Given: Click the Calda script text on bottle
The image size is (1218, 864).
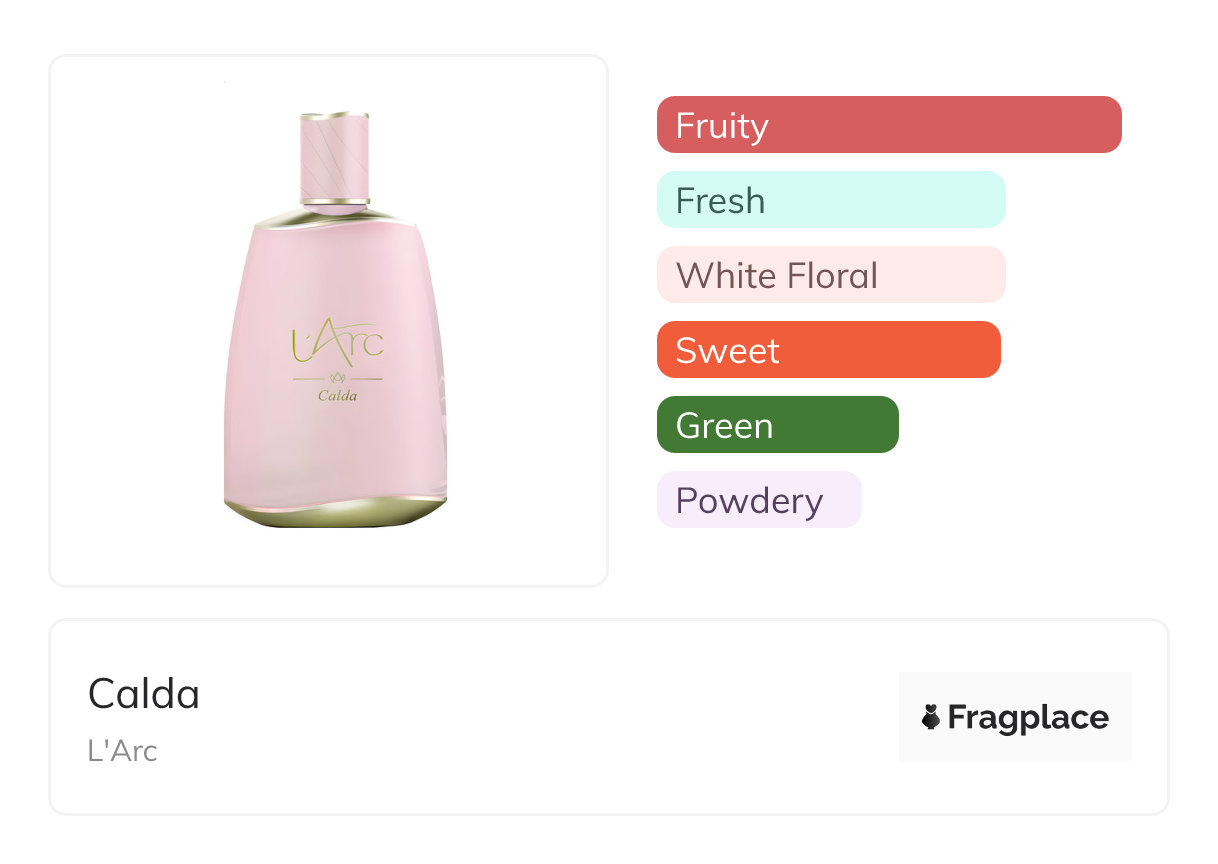Looking at the screenshot, I should (337, 395).
